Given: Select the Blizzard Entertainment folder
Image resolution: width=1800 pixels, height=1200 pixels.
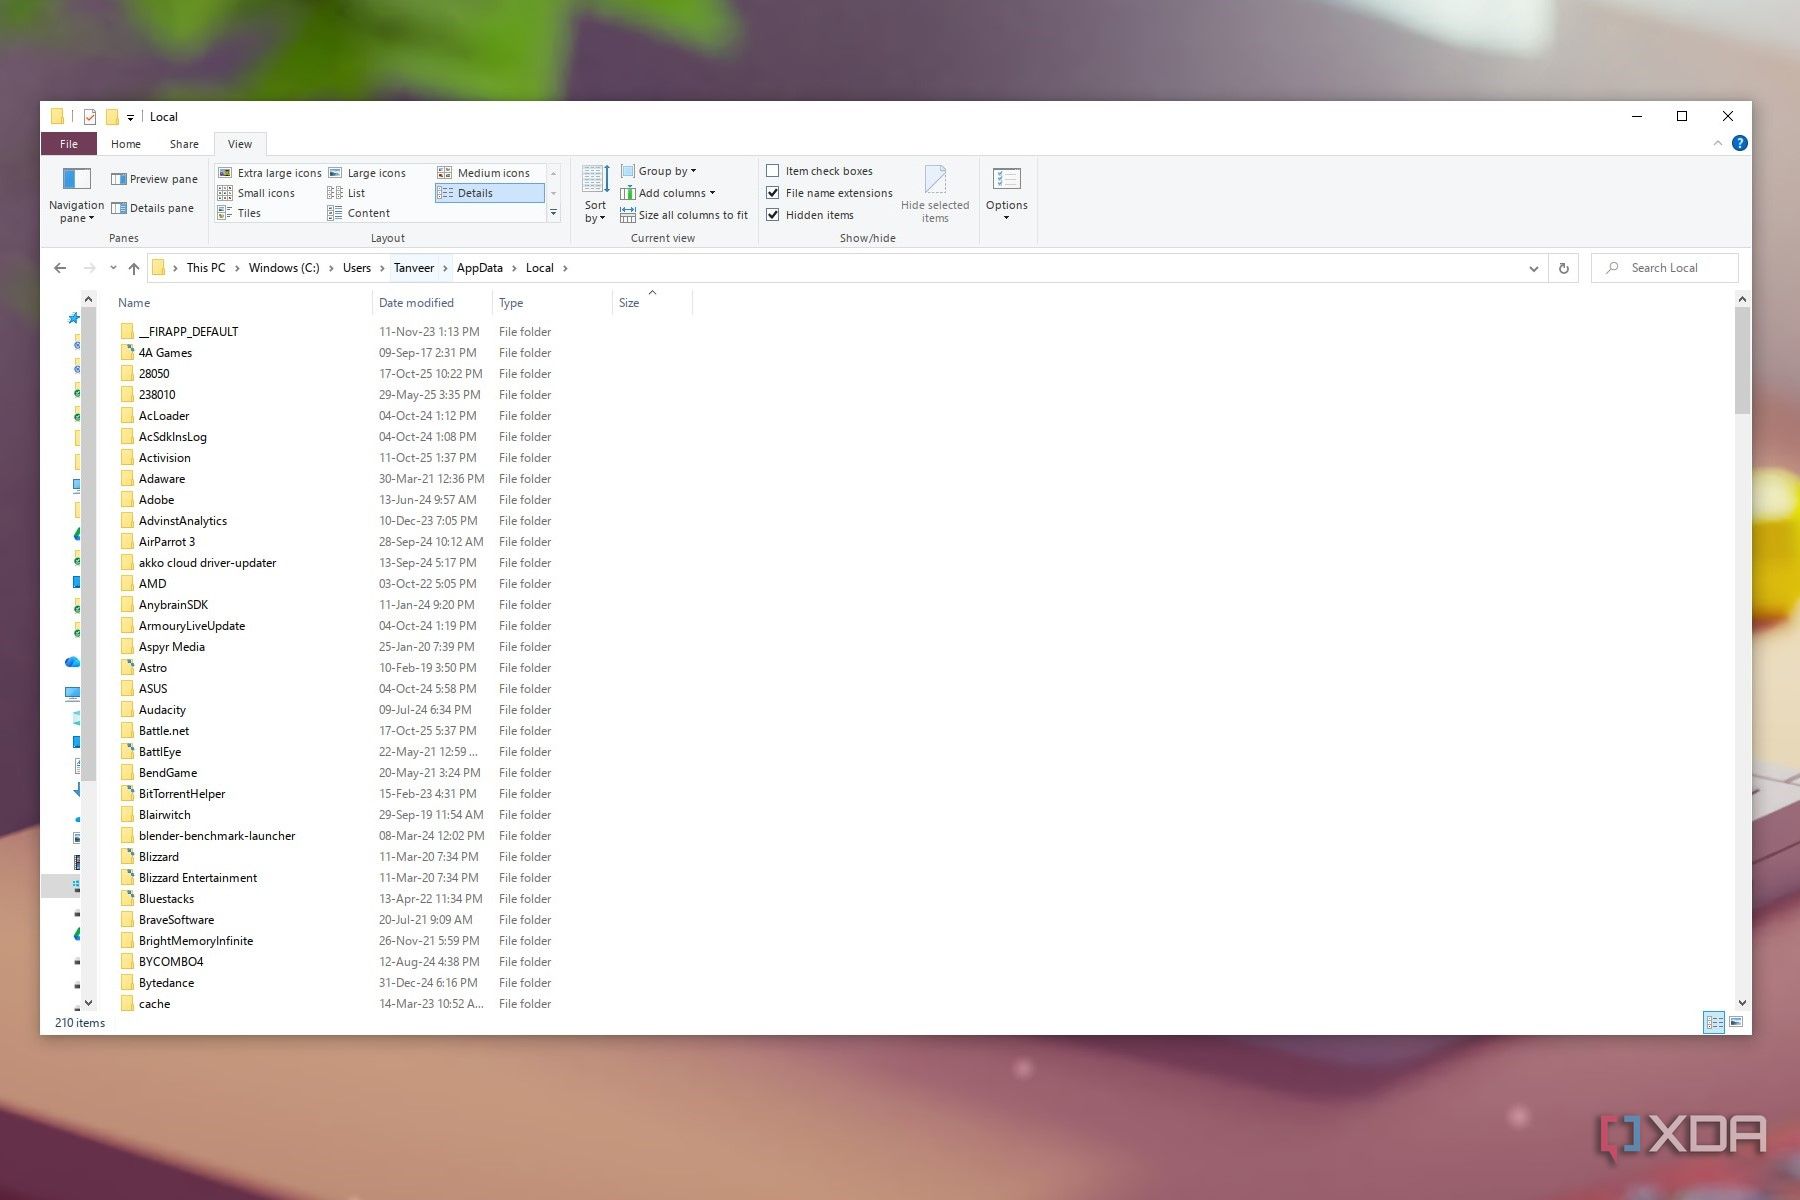Looking at the screenshot, I should (198, 878).
